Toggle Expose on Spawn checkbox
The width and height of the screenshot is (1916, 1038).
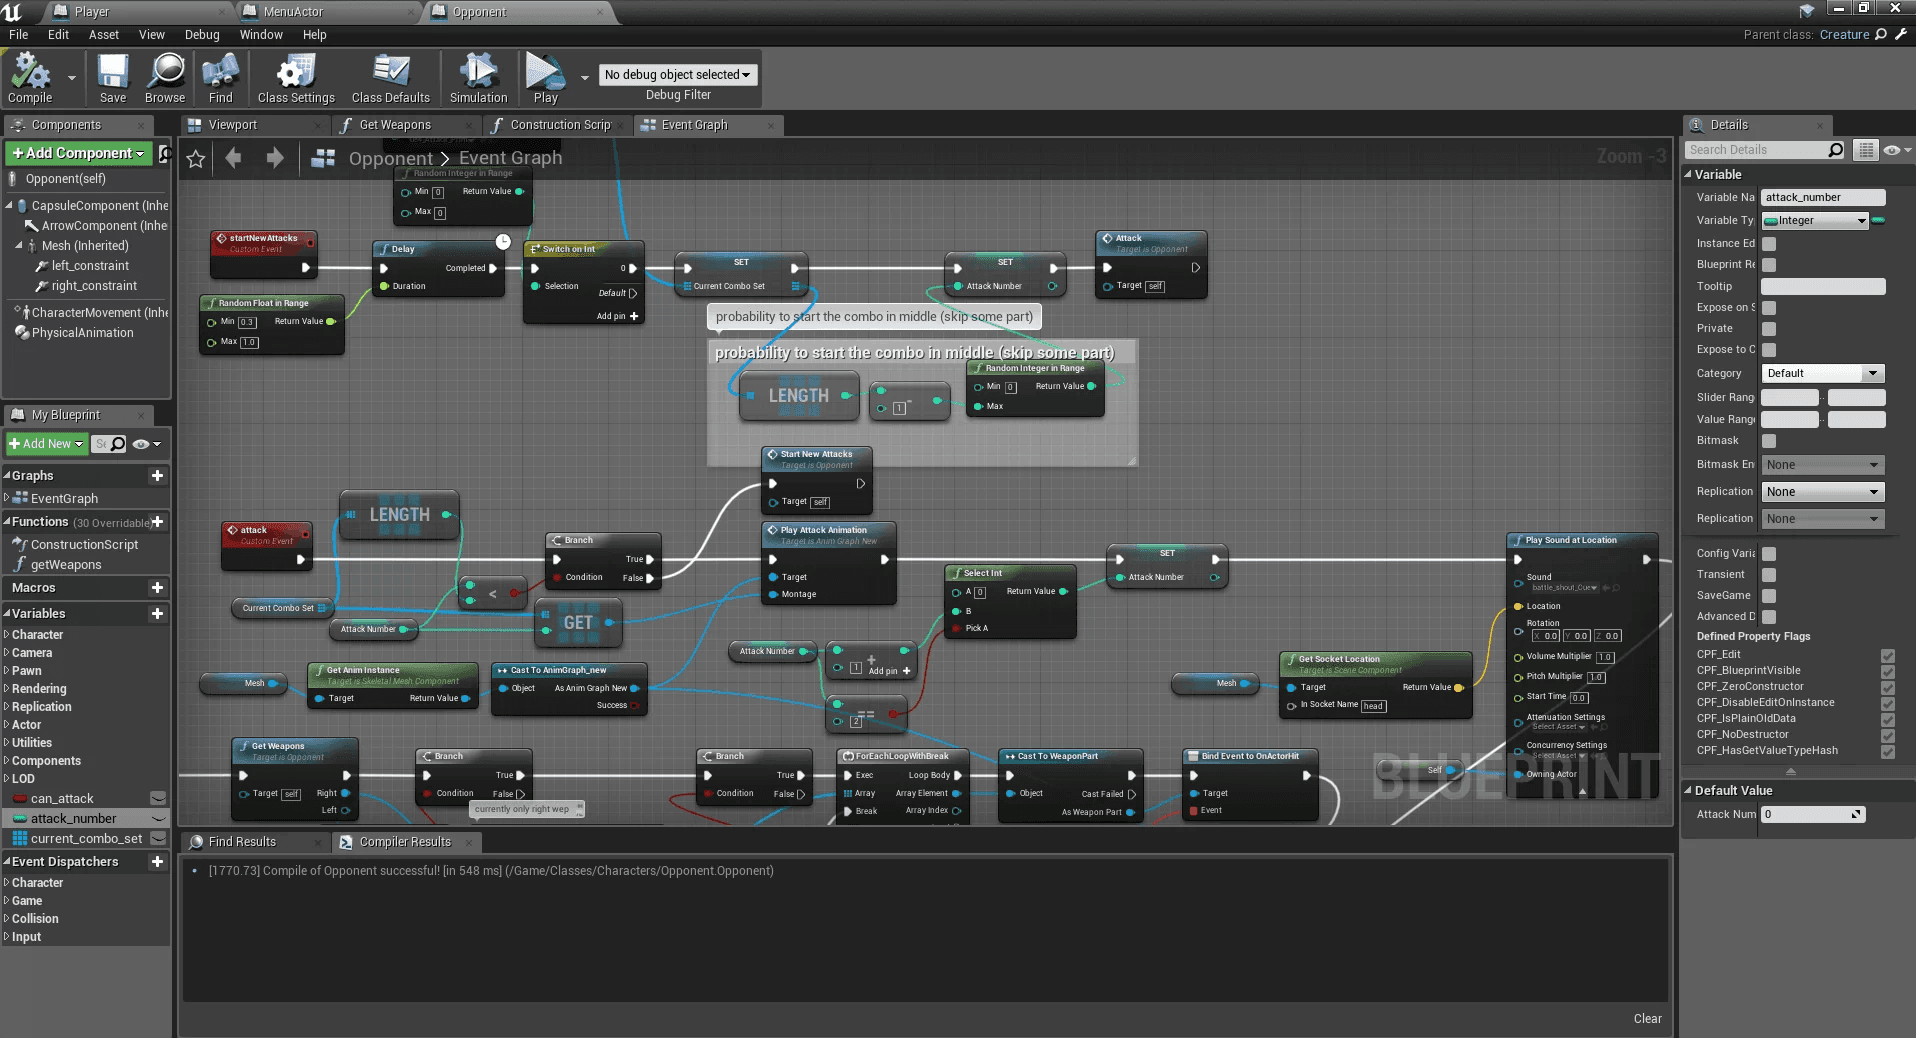point(1769,308)
